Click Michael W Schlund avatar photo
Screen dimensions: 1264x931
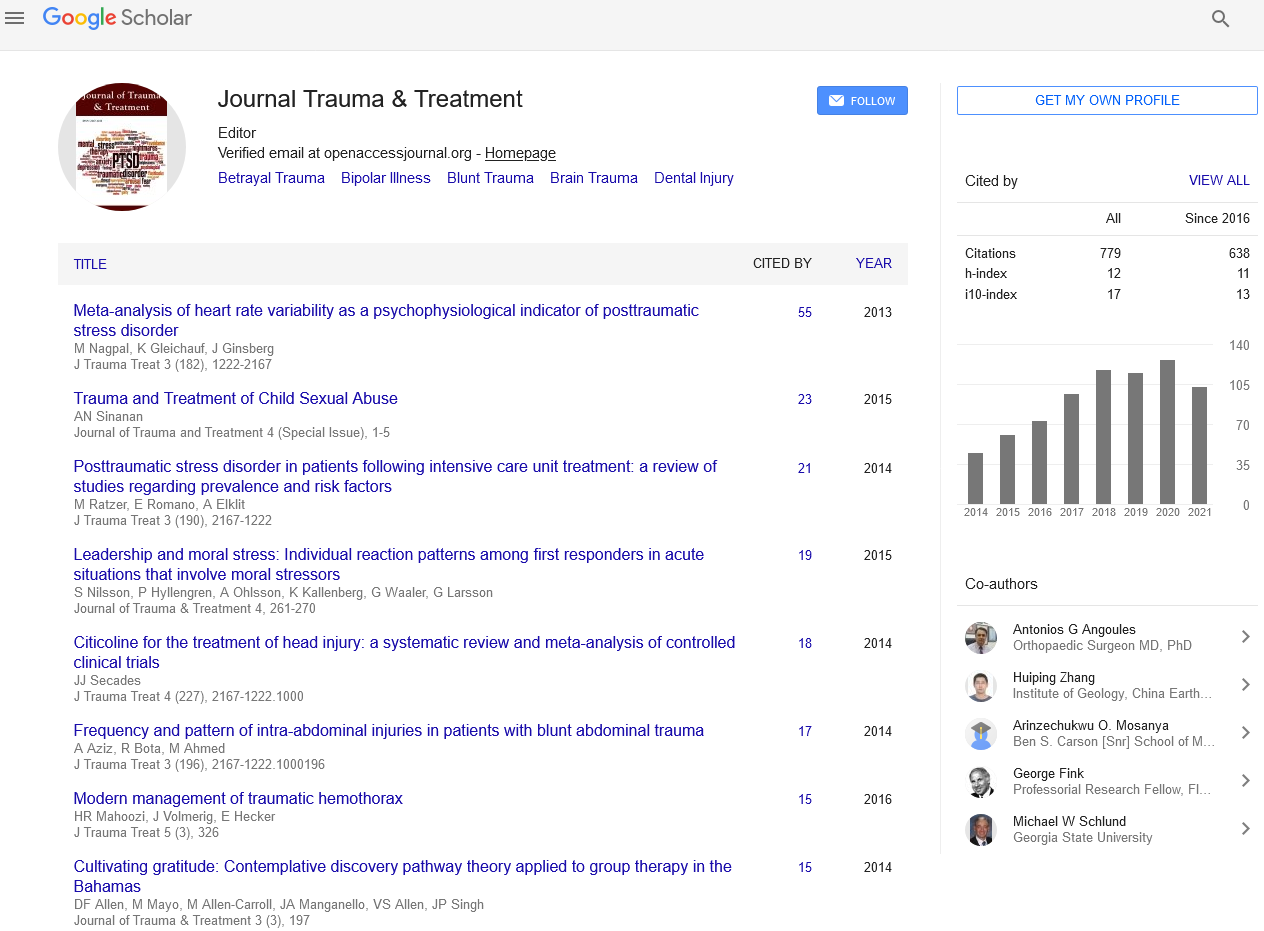[x=981, y=829]
